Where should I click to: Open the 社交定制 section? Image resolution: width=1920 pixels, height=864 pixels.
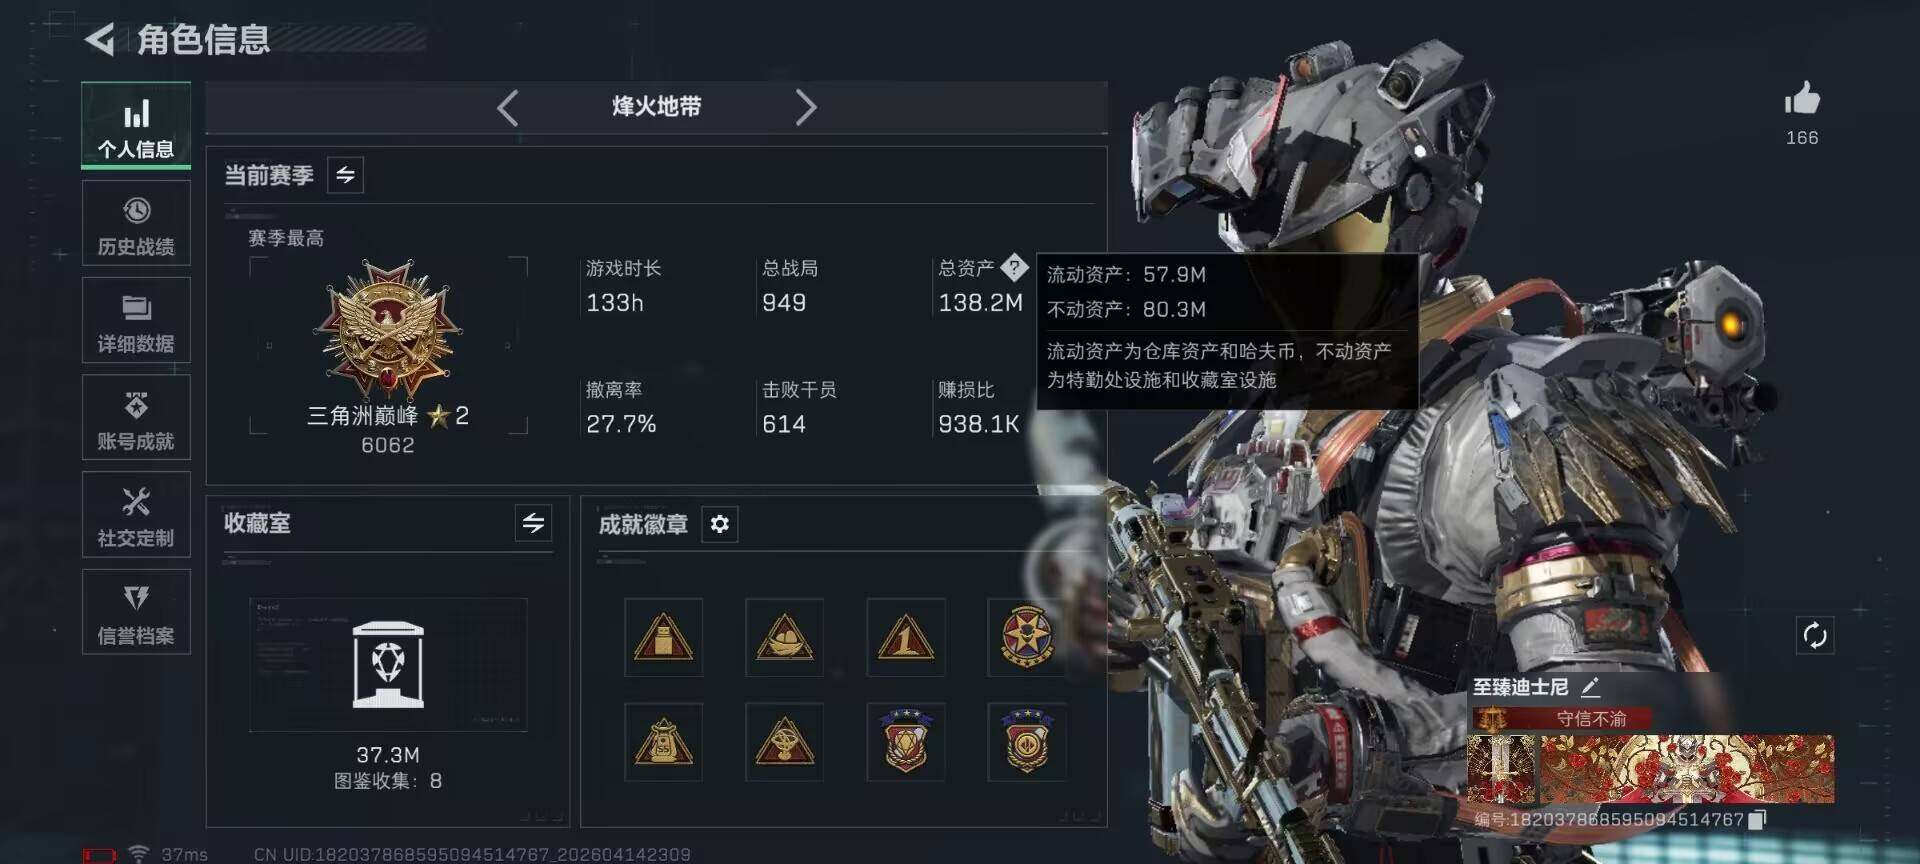tap(136, 515)
